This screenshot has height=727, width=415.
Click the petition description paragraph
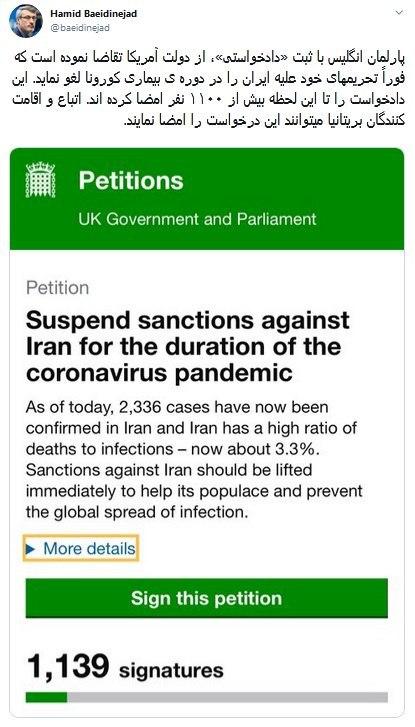194,460
